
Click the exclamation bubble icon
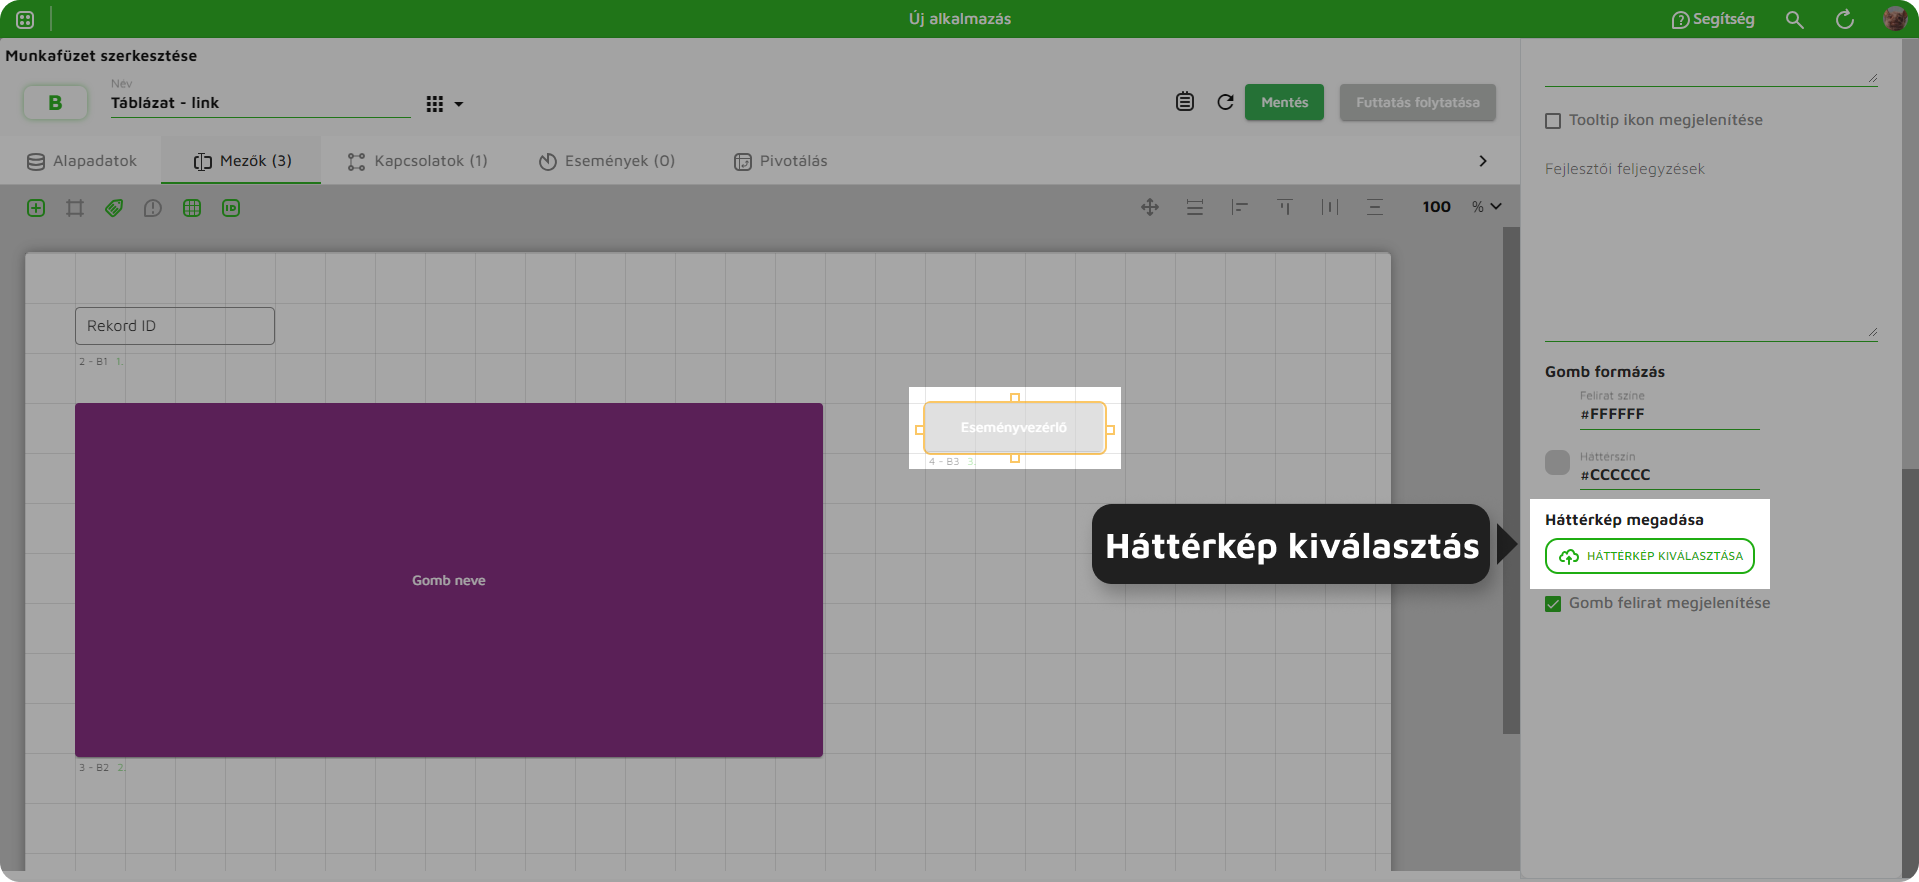[x=153, y=208]
